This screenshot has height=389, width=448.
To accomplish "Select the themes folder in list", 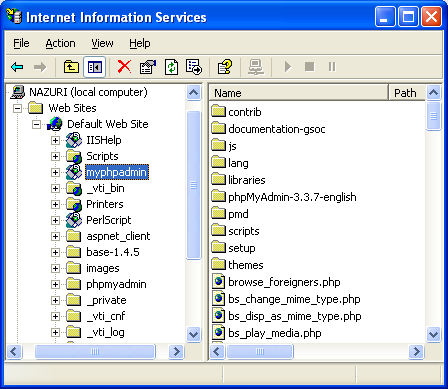I will 237,265.
